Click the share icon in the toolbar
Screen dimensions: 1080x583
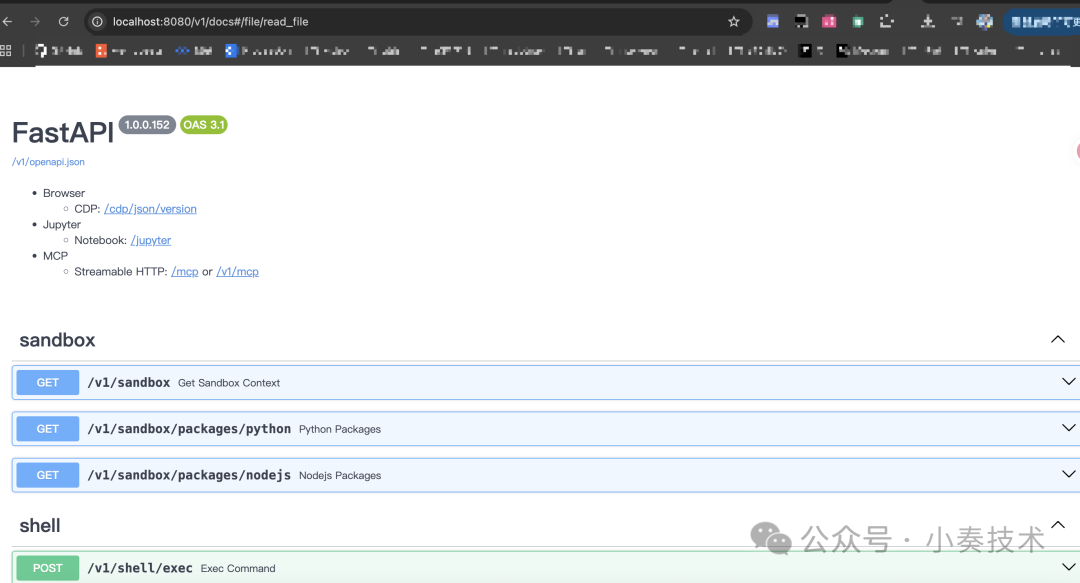pos(956,21)
